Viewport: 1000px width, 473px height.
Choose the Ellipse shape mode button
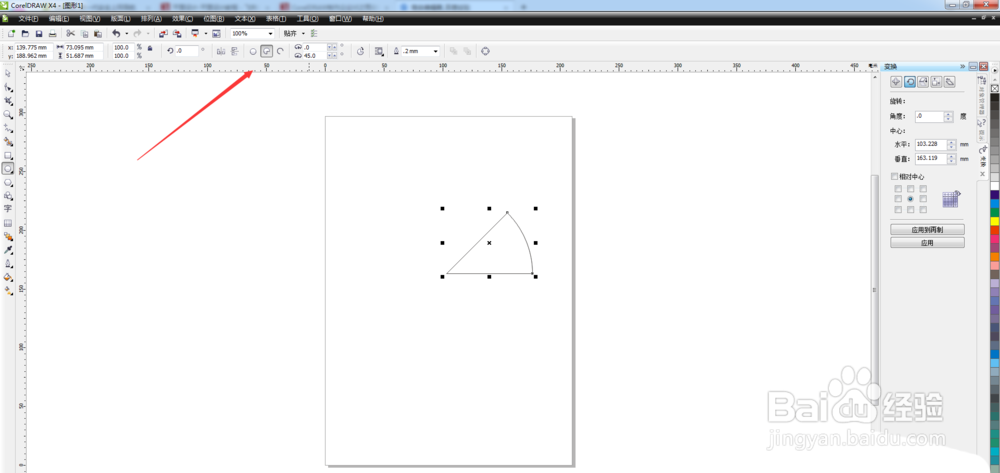coord(253,50)
